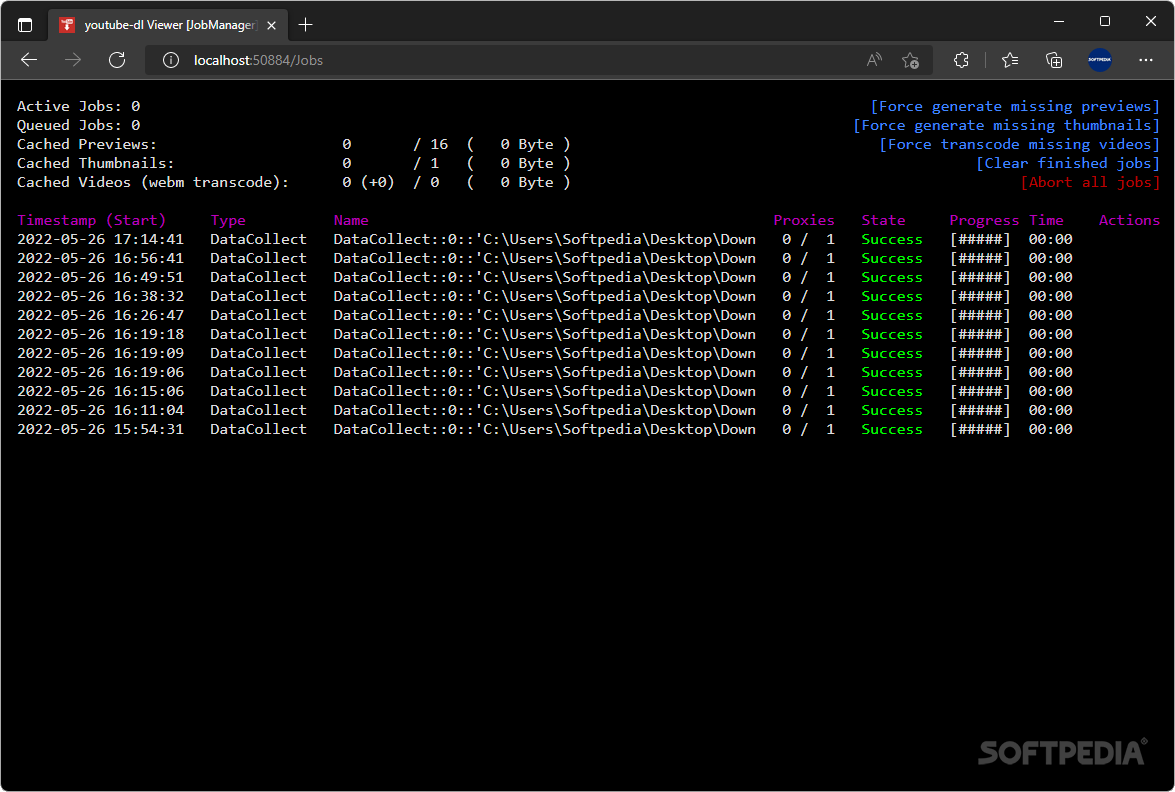Click the 00:00 time of the 16:11:04 job
1175x792 pixels.
click(1051, 410)
